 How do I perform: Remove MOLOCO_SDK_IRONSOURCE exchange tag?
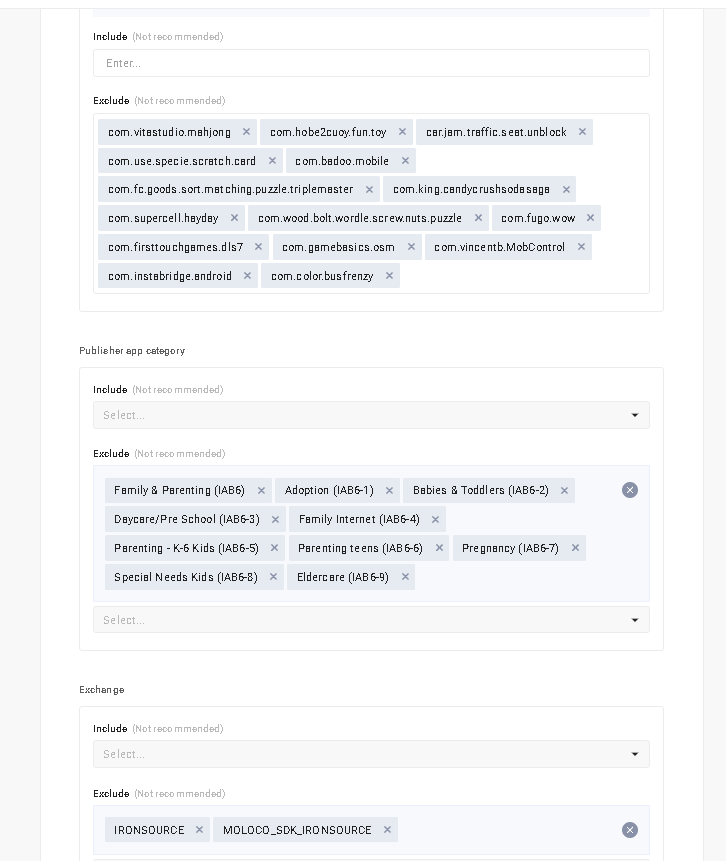387,830
